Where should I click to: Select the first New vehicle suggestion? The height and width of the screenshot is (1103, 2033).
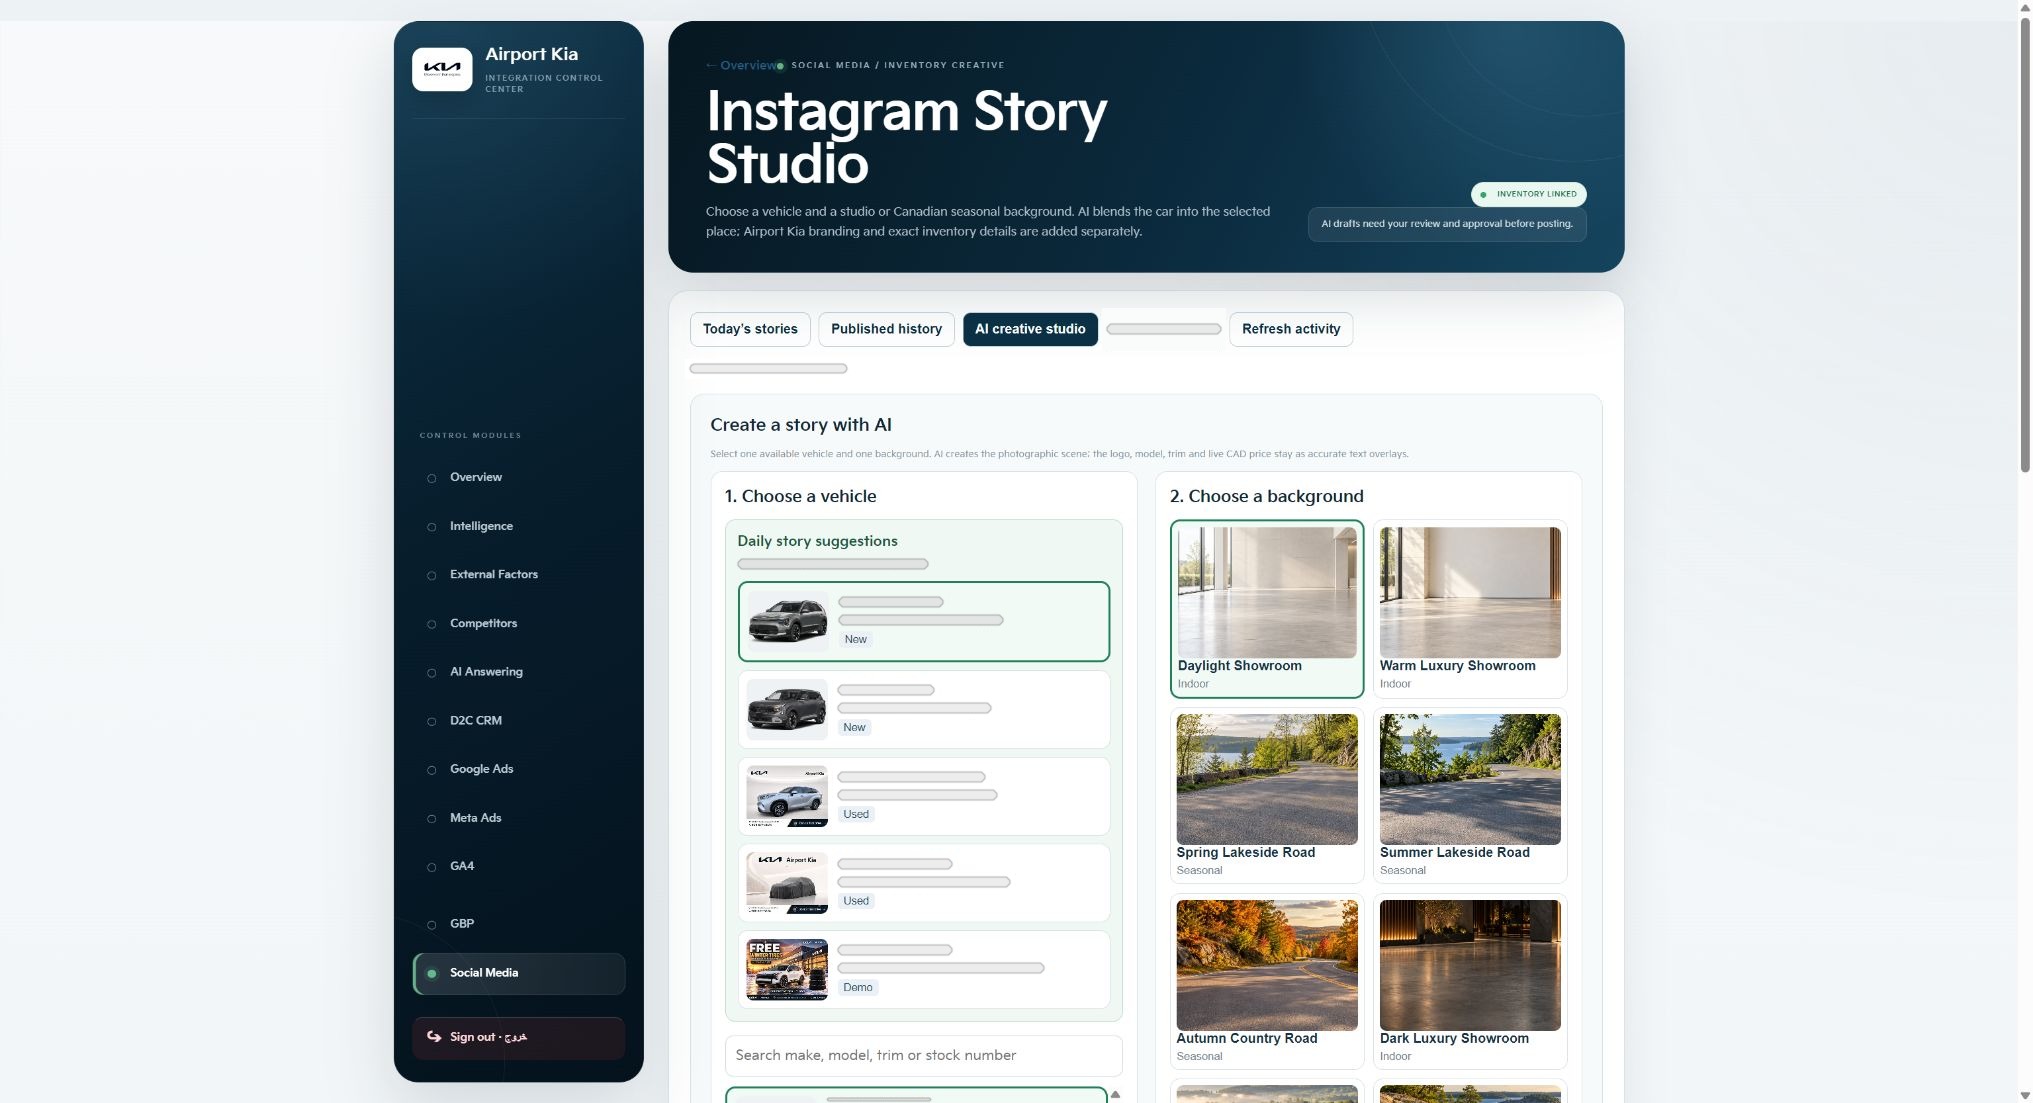point(924,621)
